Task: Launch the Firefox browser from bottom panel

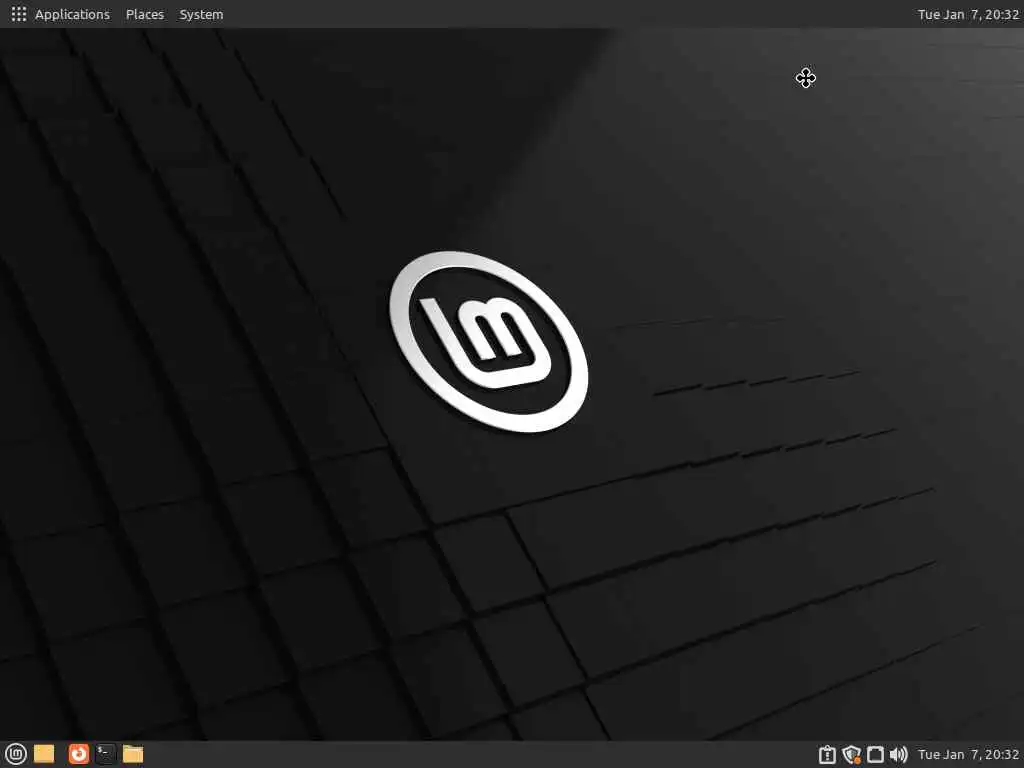Action: pos(78,754)
